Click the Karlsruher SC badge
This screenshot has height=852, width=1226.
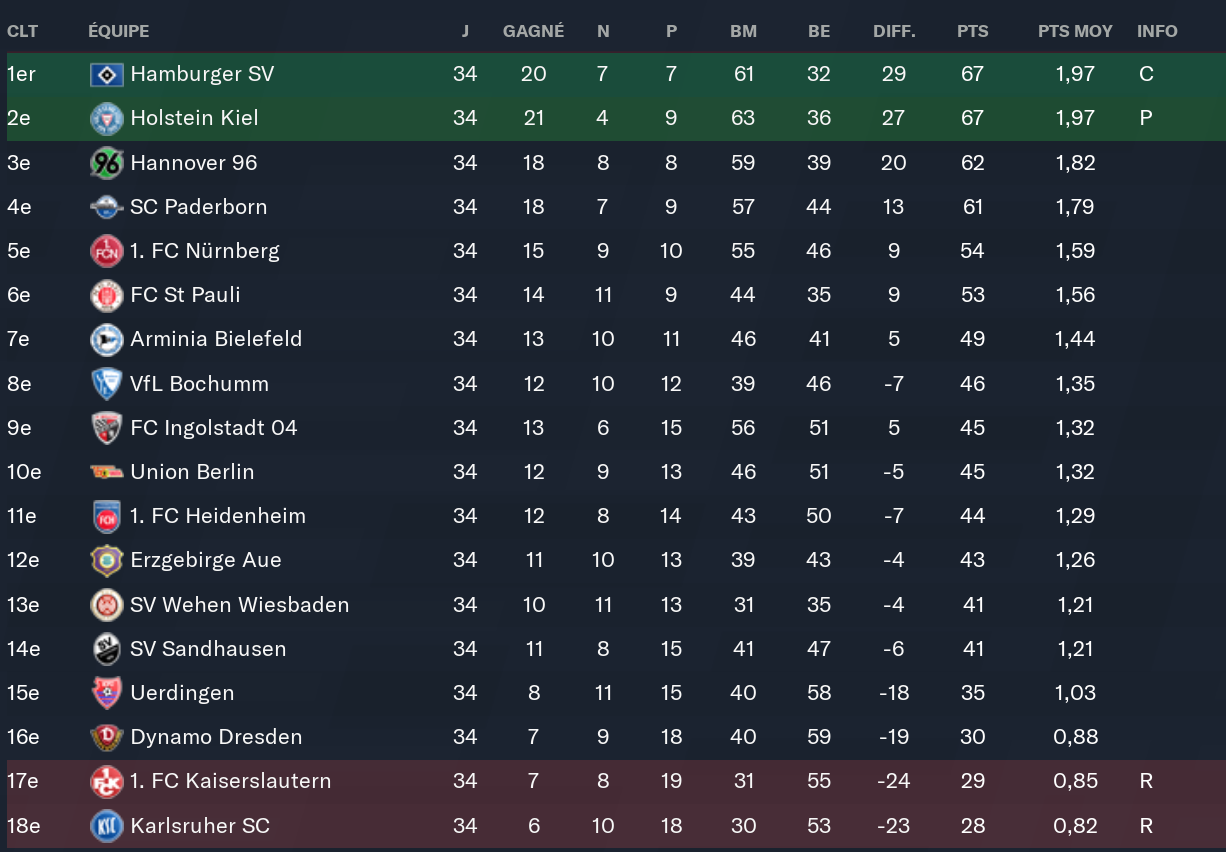pos(106,826)
